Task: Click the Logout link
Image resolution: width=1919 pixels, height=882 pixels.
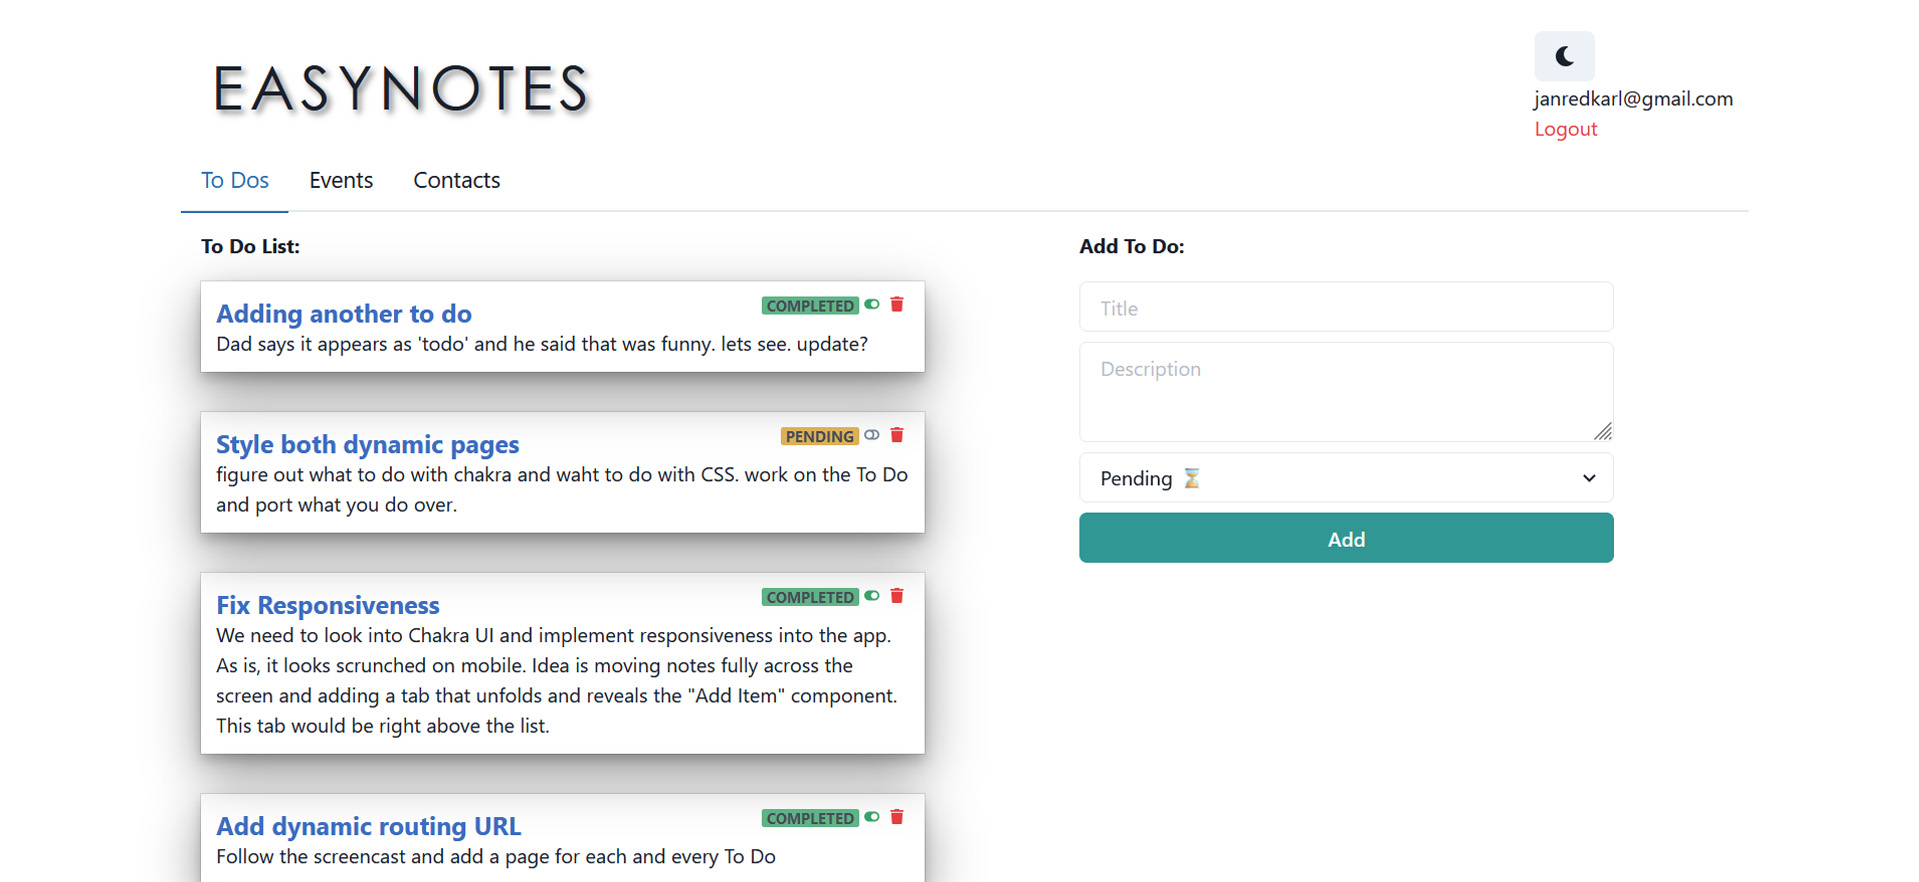Action: [x=1565, y=129]
